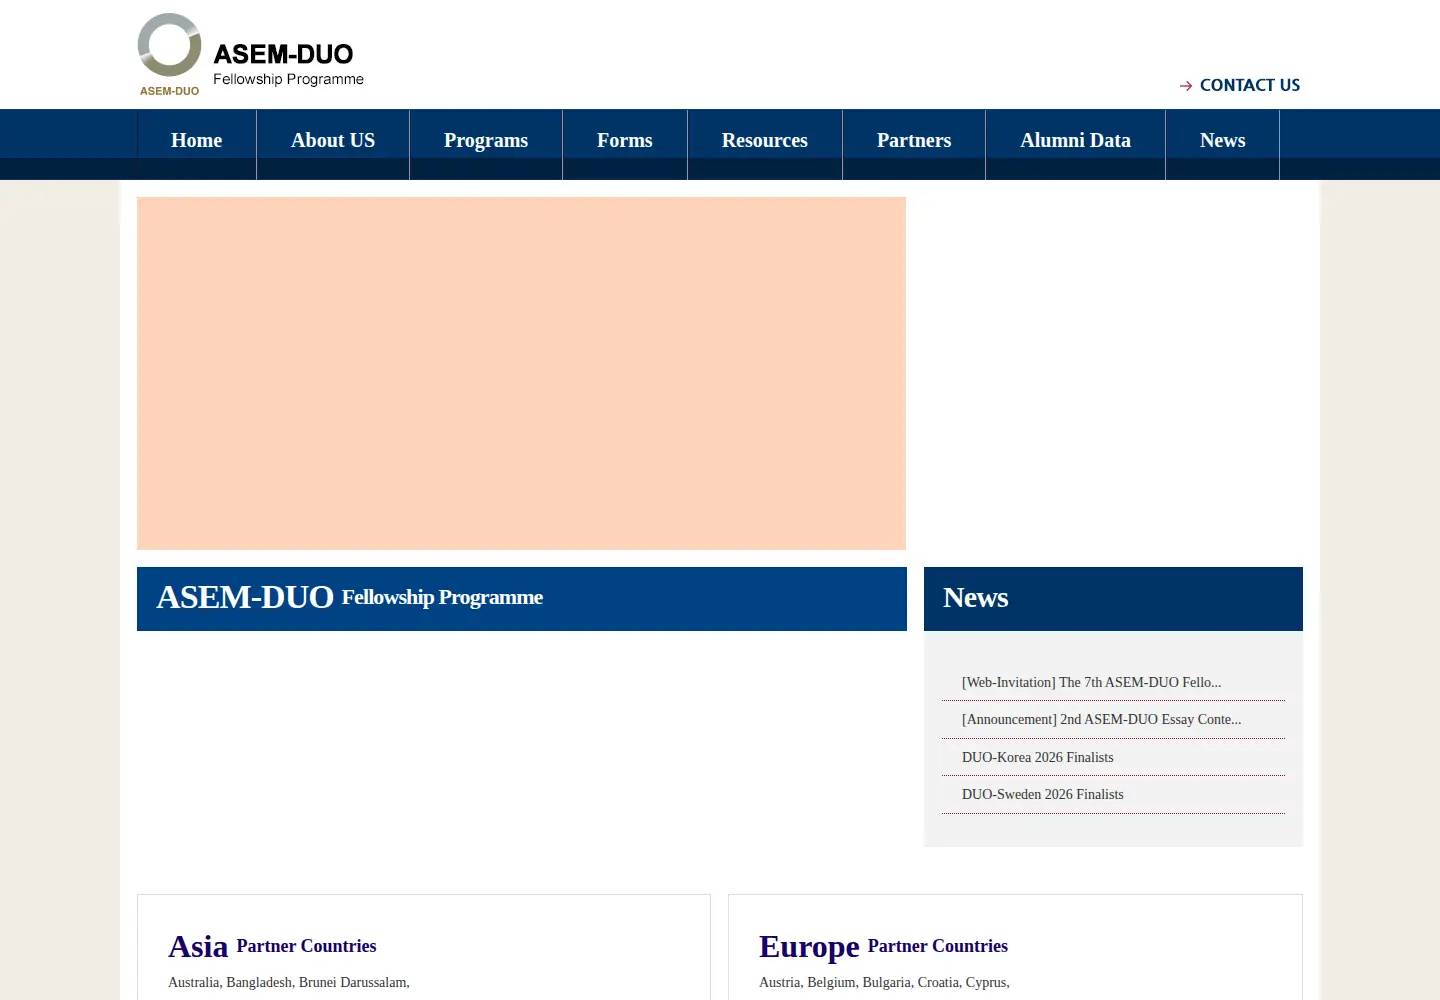
Task: Click the Asia Partner Countries heading
Action: point(272,946)
